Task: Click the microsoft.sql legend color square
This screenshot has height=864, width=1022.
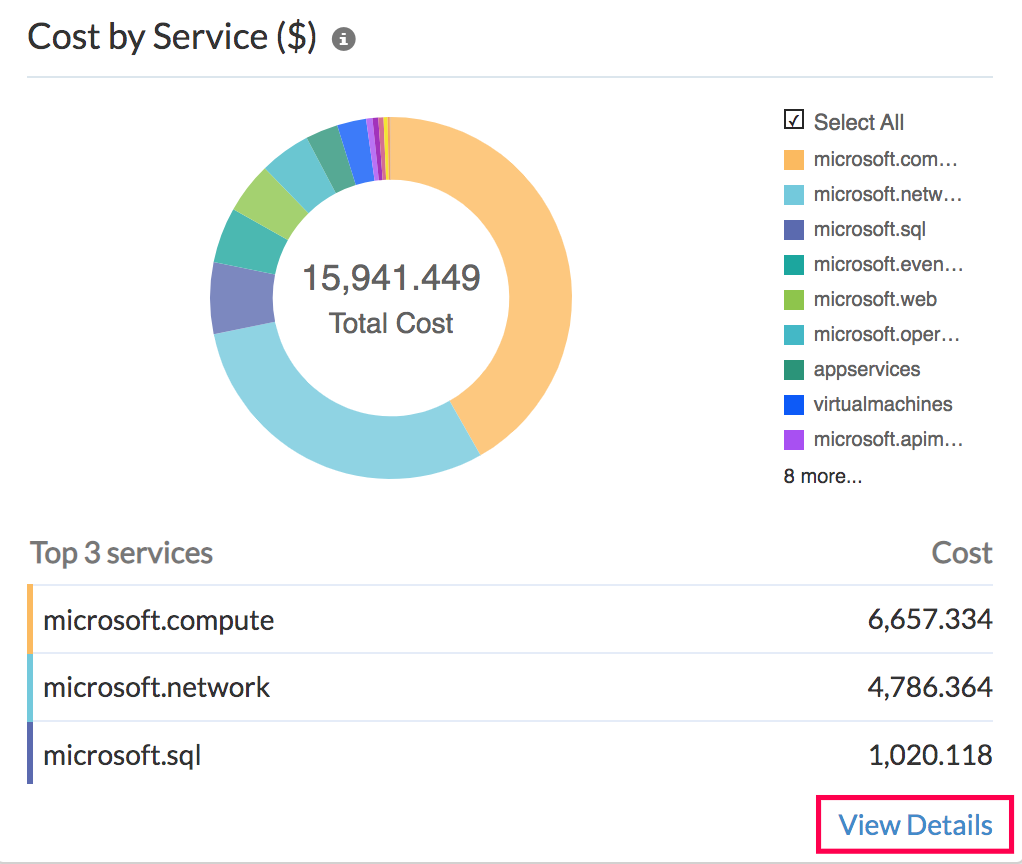Action: tap(794, 229)
